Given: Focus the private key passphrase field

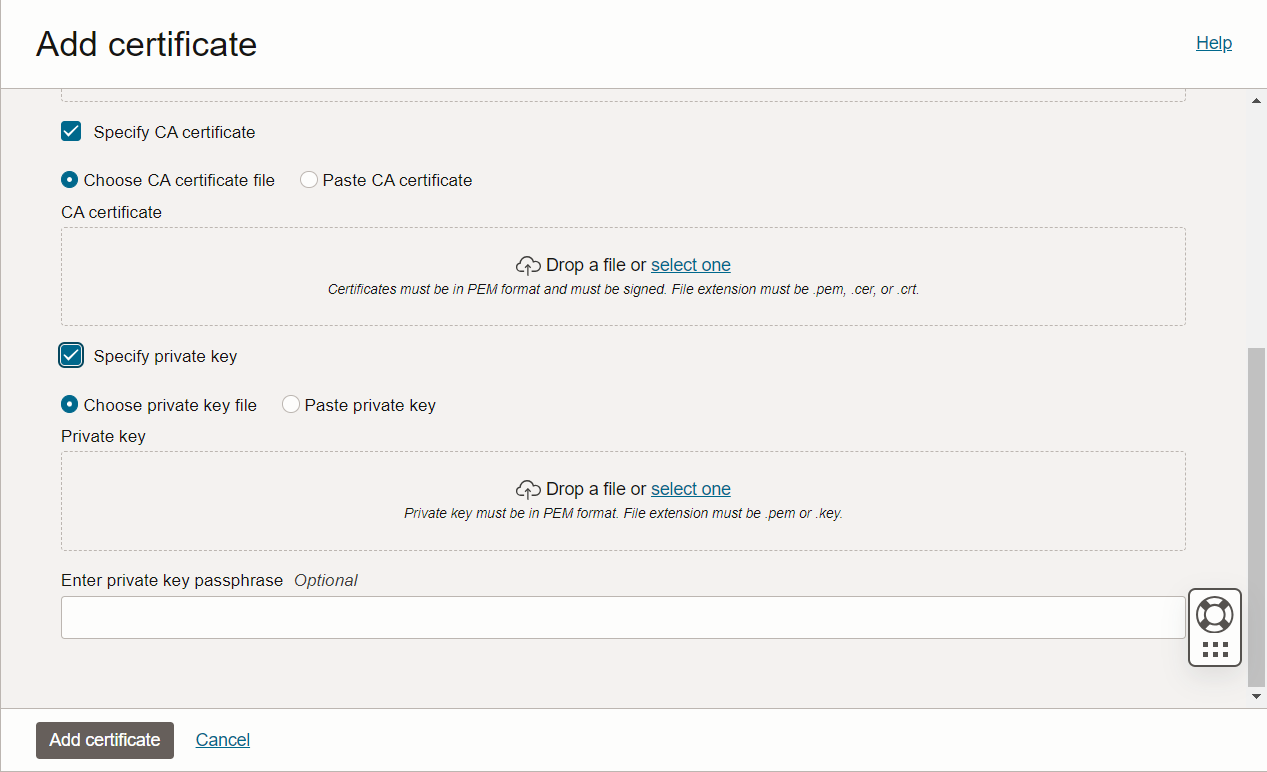Looking at the screenshot, I should pos(623,618).
